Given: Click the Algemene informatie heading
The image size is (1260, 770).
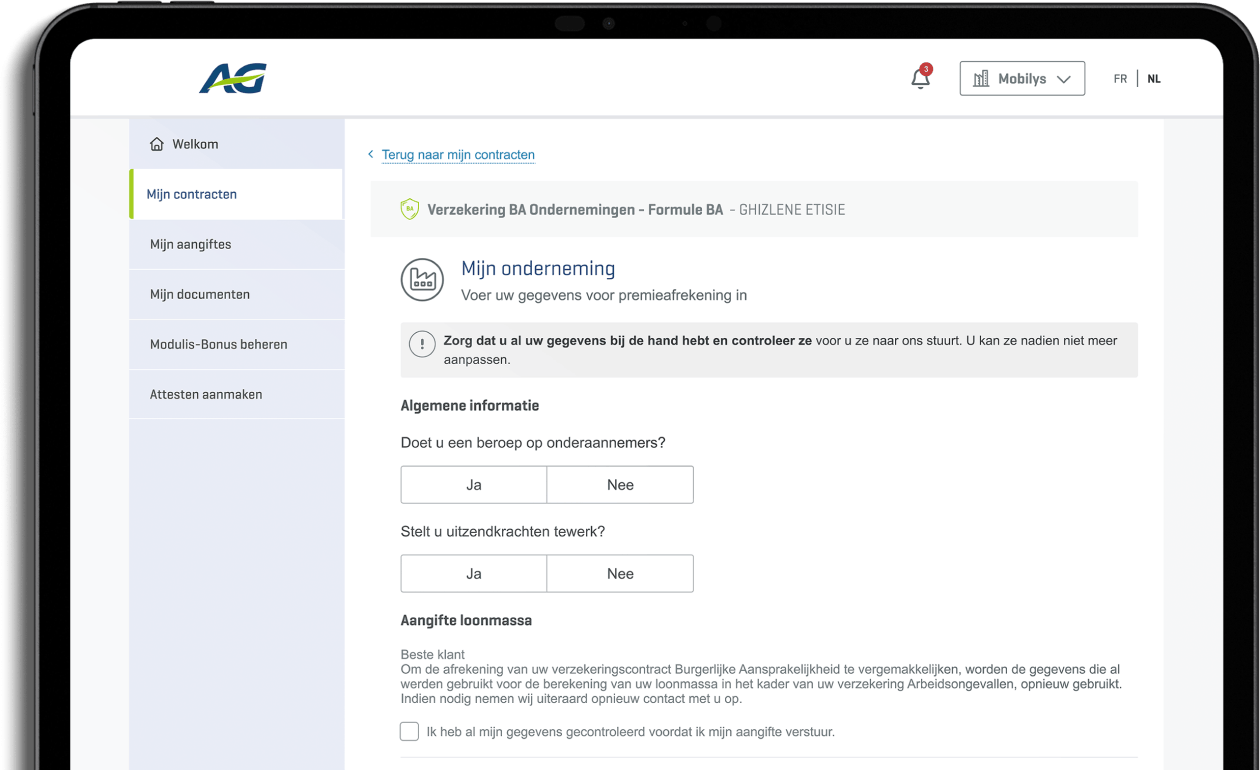Looking at the screenshot, I should click(470, 405).
